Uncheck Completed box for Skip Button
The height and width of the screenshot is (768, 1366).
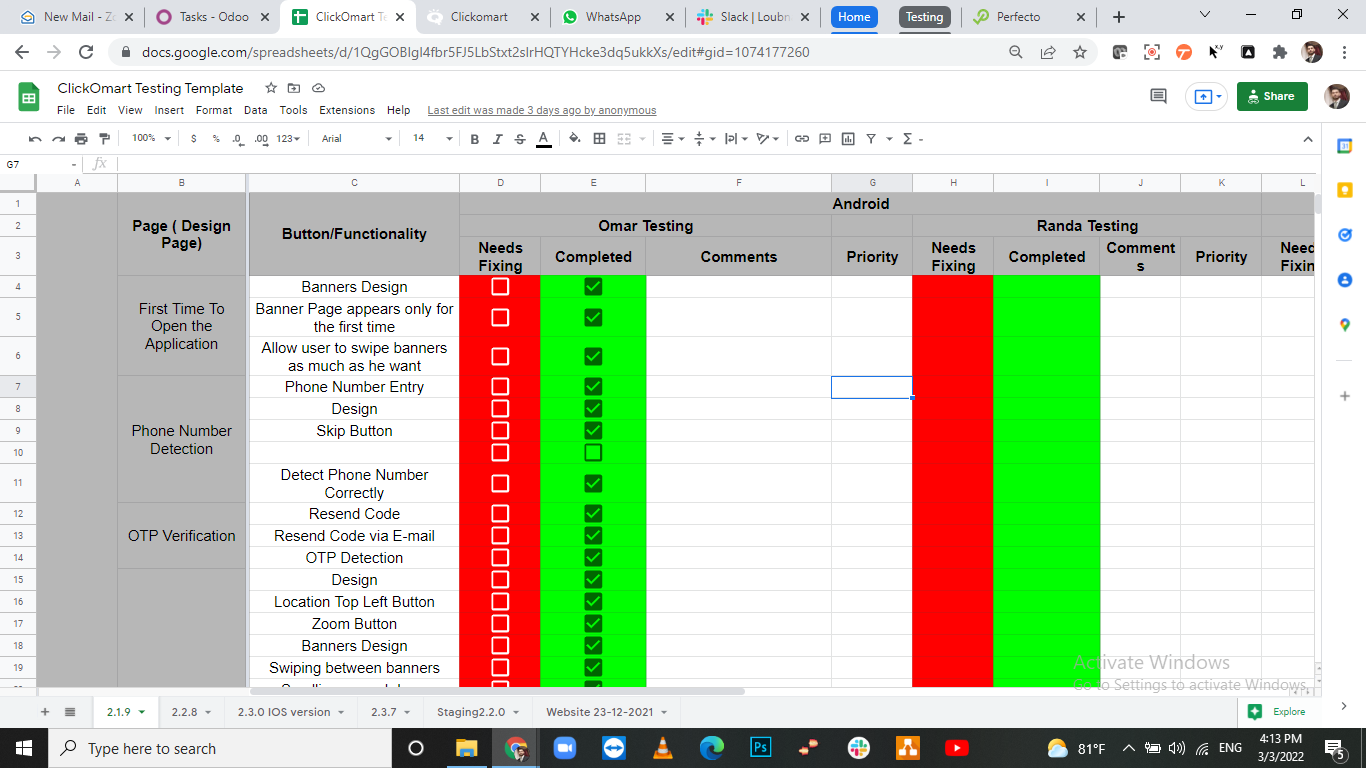click(x=593, y=431)
